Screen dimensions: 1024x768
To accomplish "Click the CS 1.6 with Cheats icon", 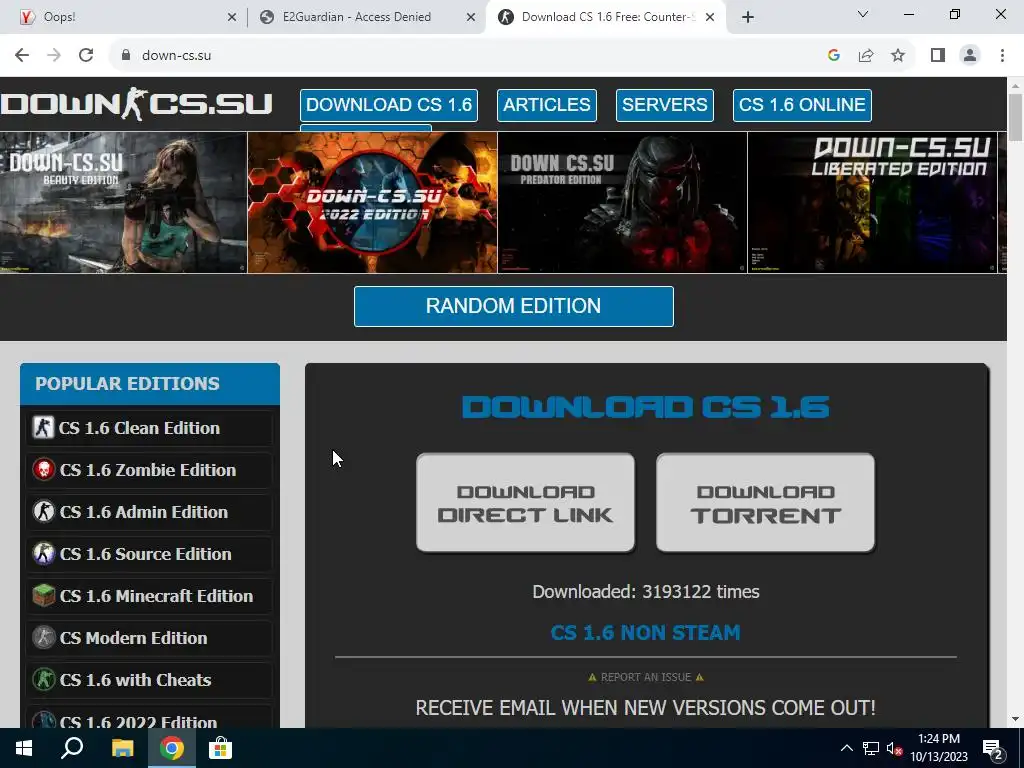I will tap(44, 680).
